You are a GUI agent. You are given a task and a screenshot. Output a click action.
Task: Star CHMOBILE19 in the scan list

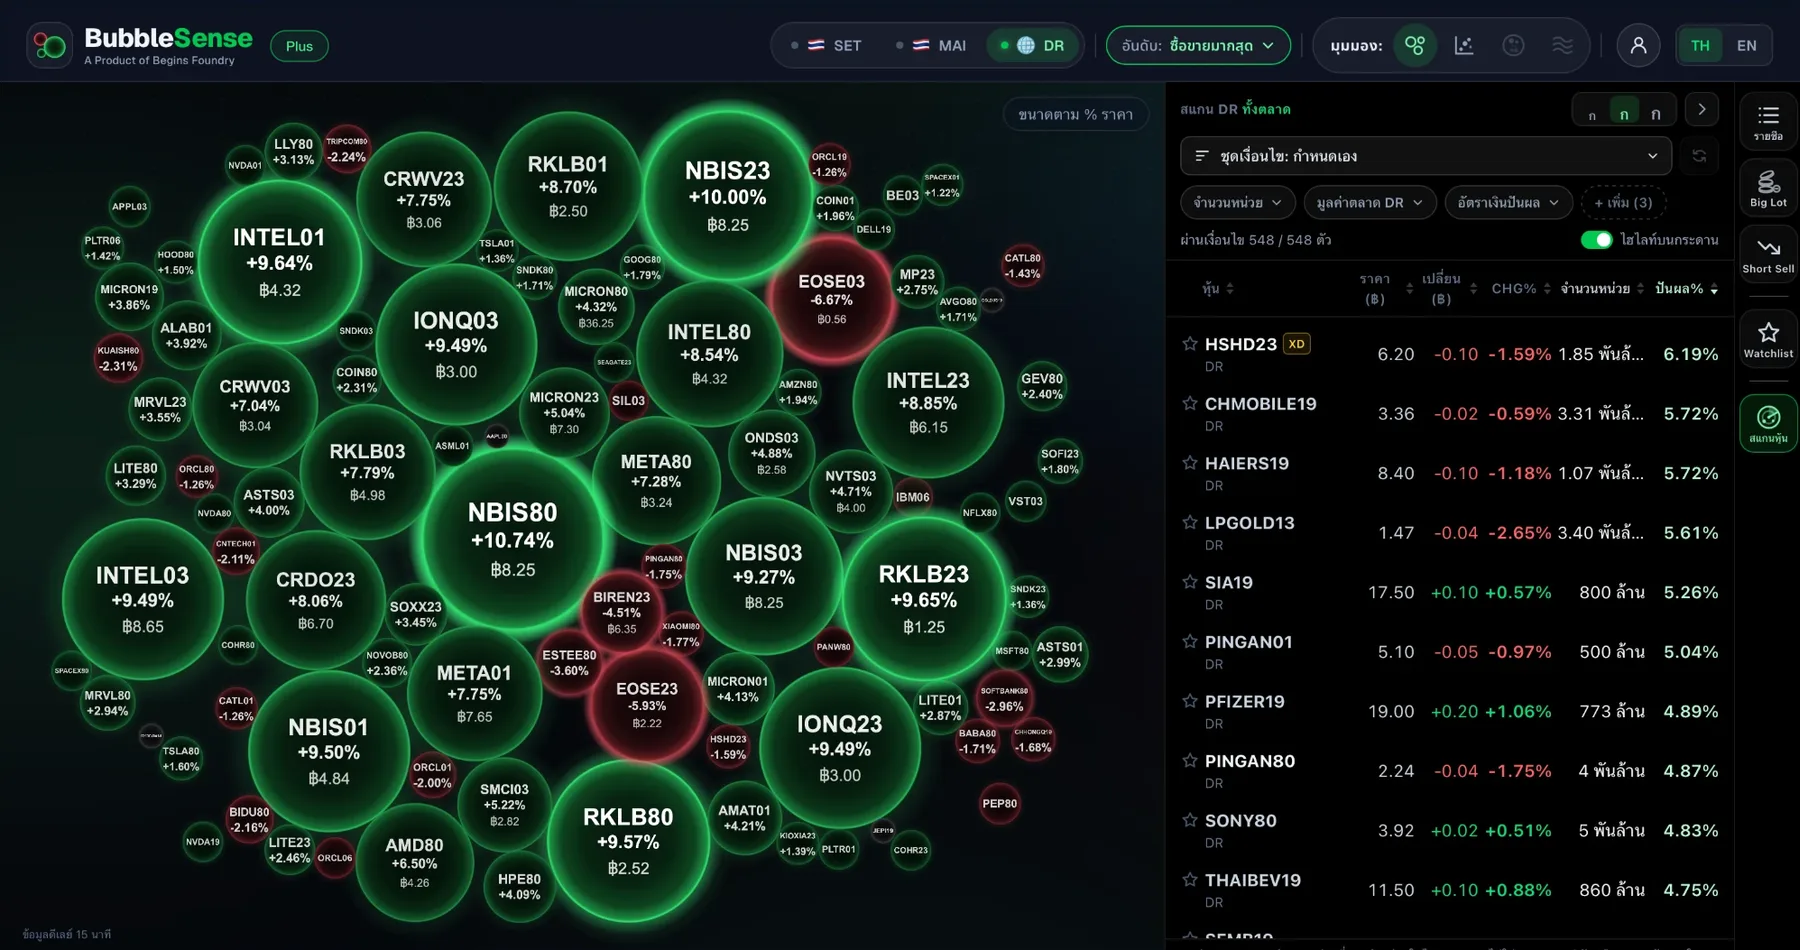tap(1190, 404)
